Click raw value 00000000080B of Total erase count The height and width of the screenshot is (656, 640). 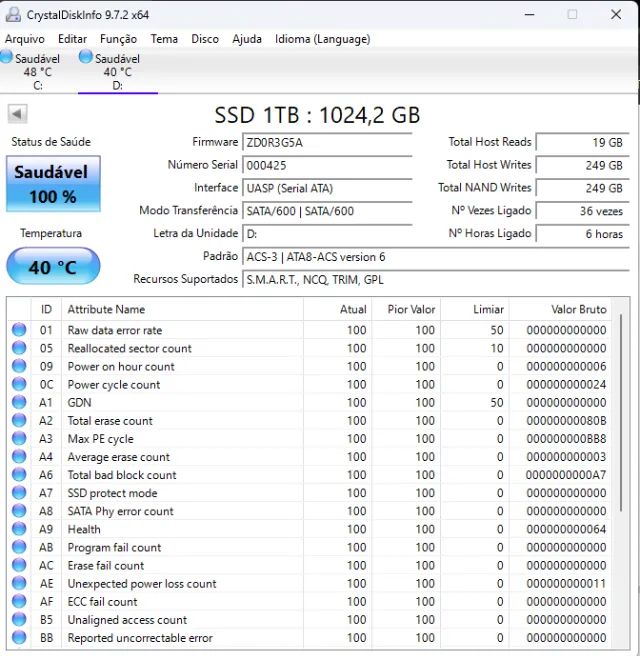coord(566,420)
